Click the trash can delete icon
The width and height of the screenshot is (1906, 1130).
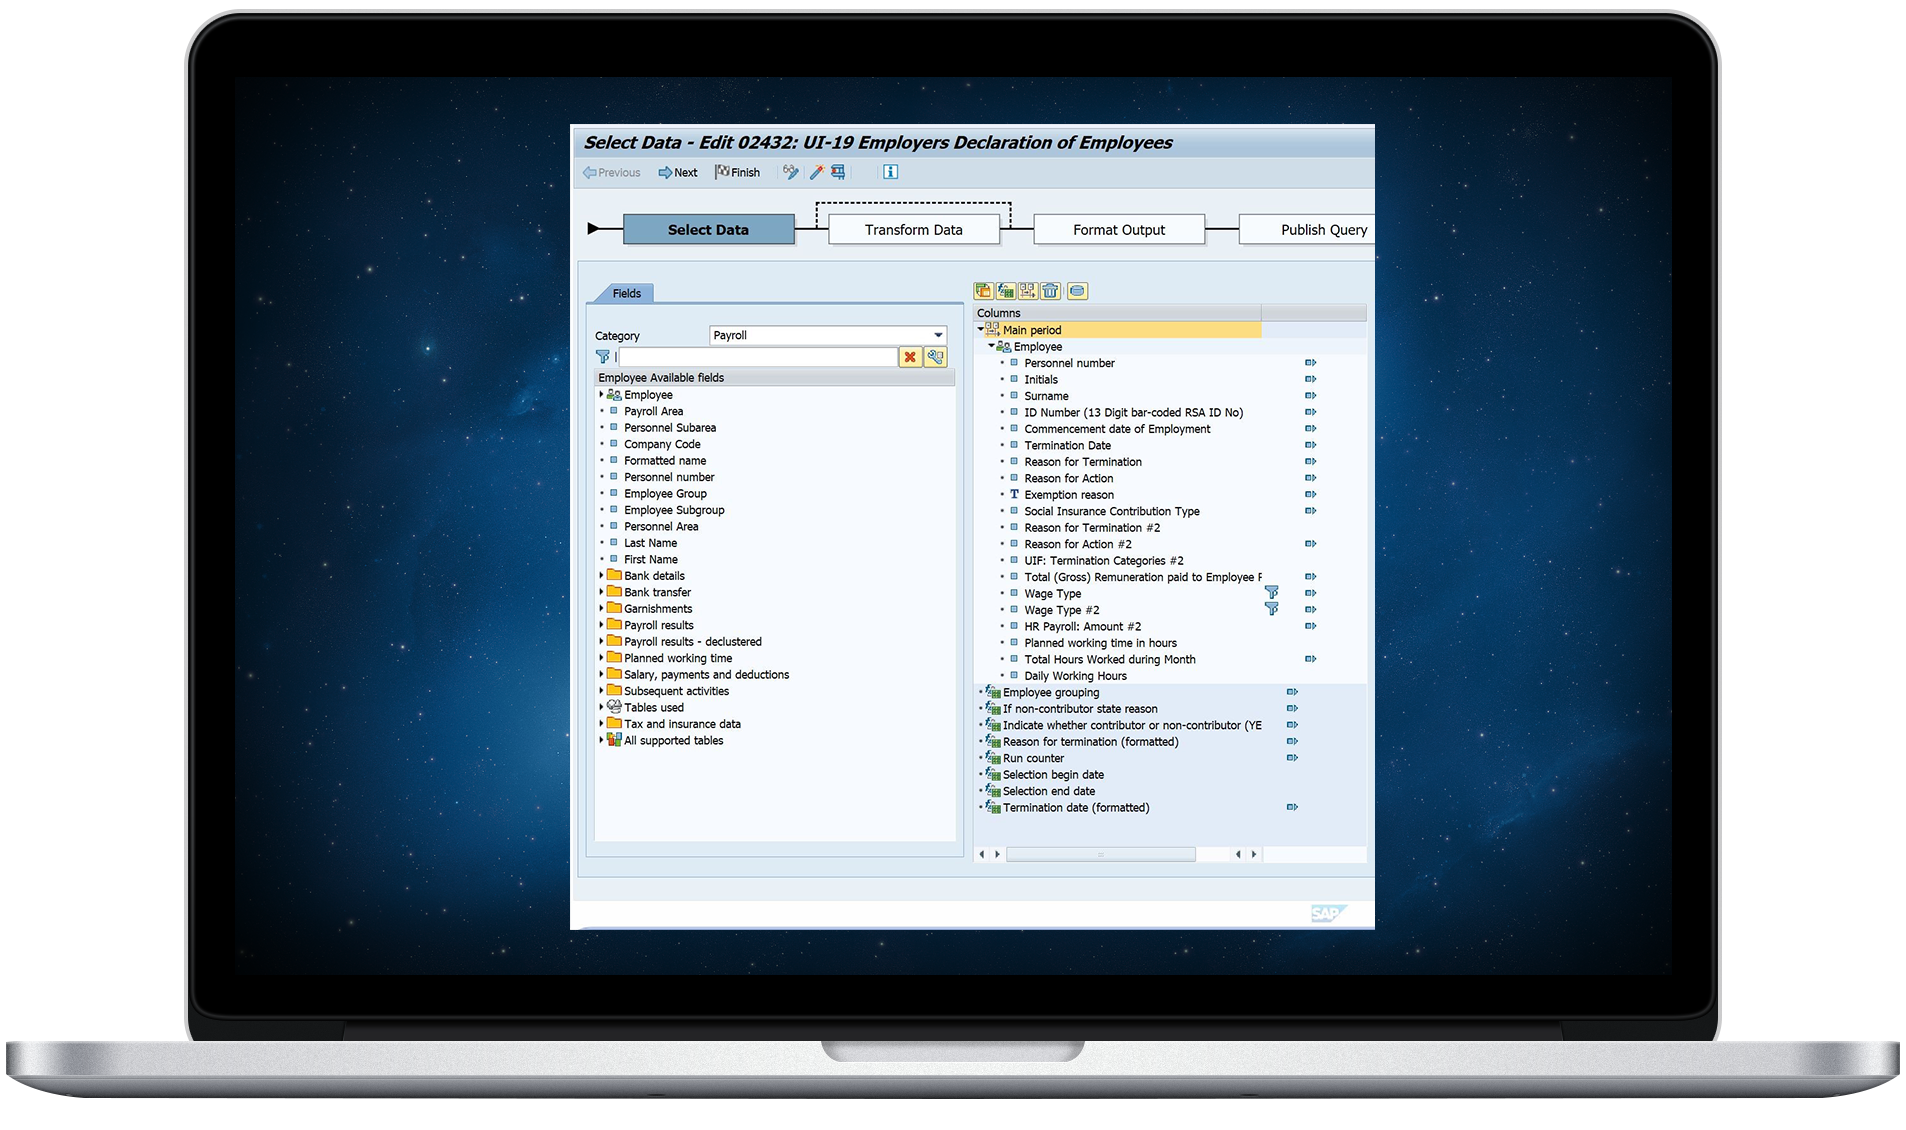(1050, 291)
